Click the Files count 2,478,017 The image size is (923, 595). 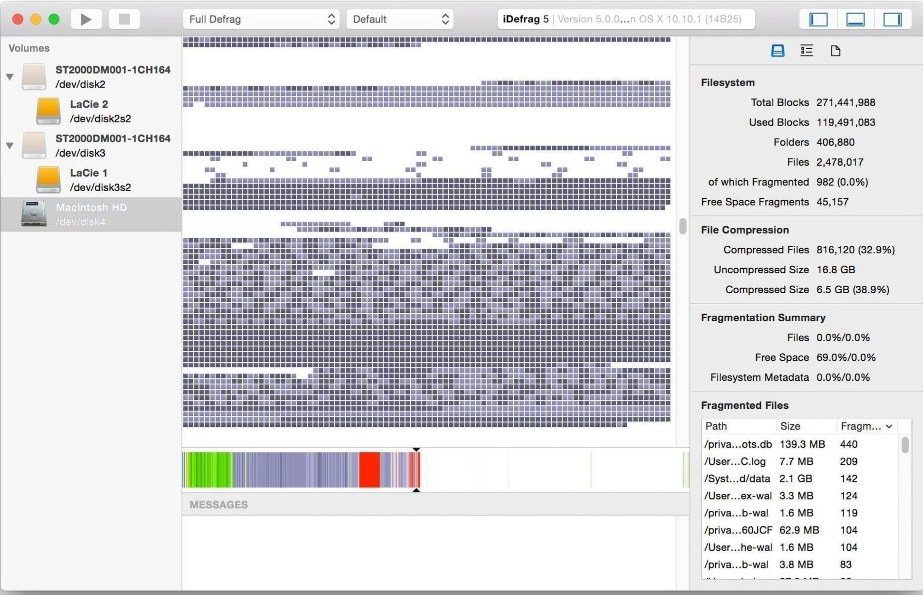839,162
